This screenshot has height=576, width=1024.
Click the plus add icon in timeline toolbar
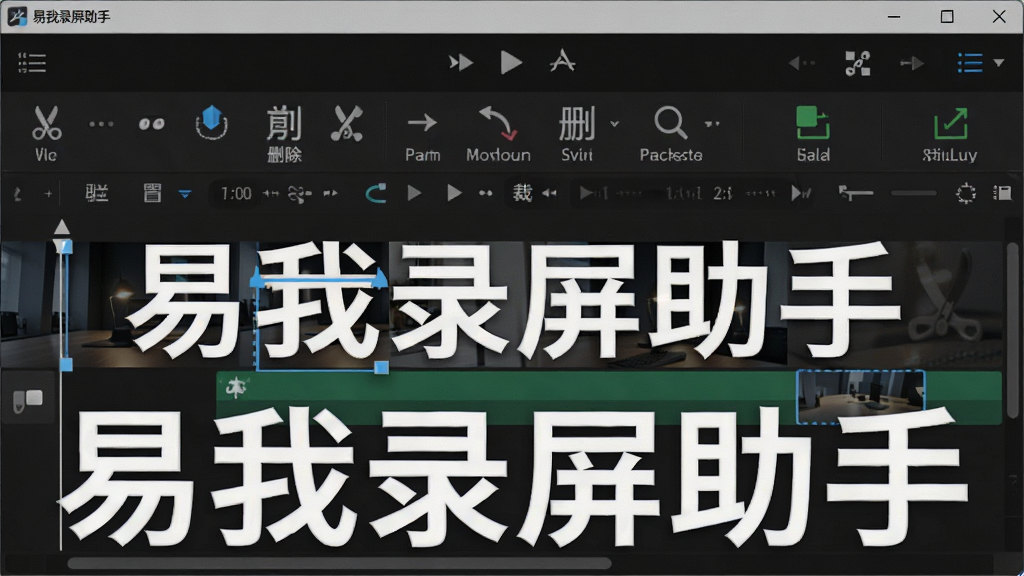[48, 194]
